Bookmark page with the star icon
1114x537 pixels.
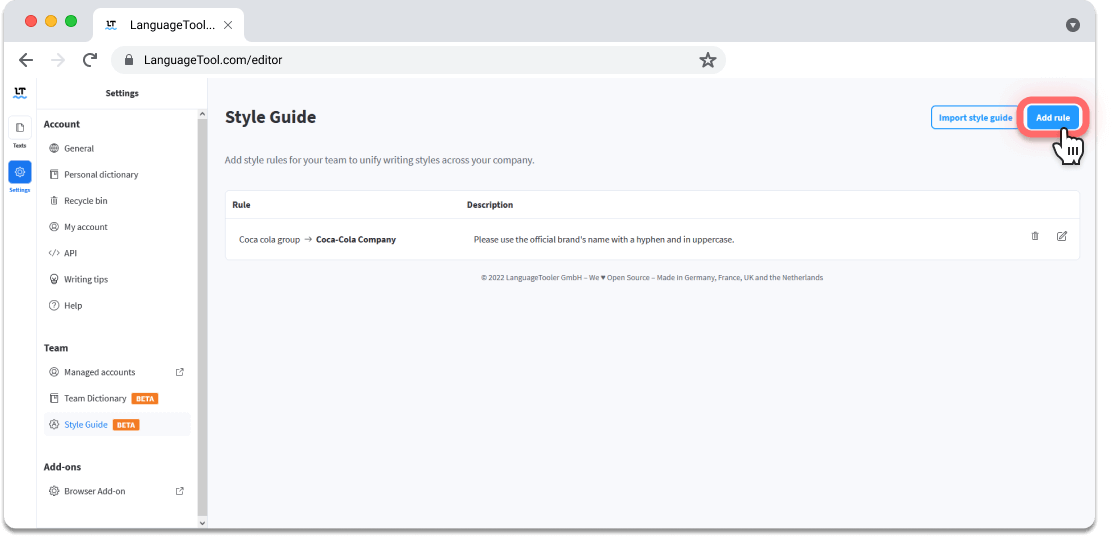click(708, 60)
